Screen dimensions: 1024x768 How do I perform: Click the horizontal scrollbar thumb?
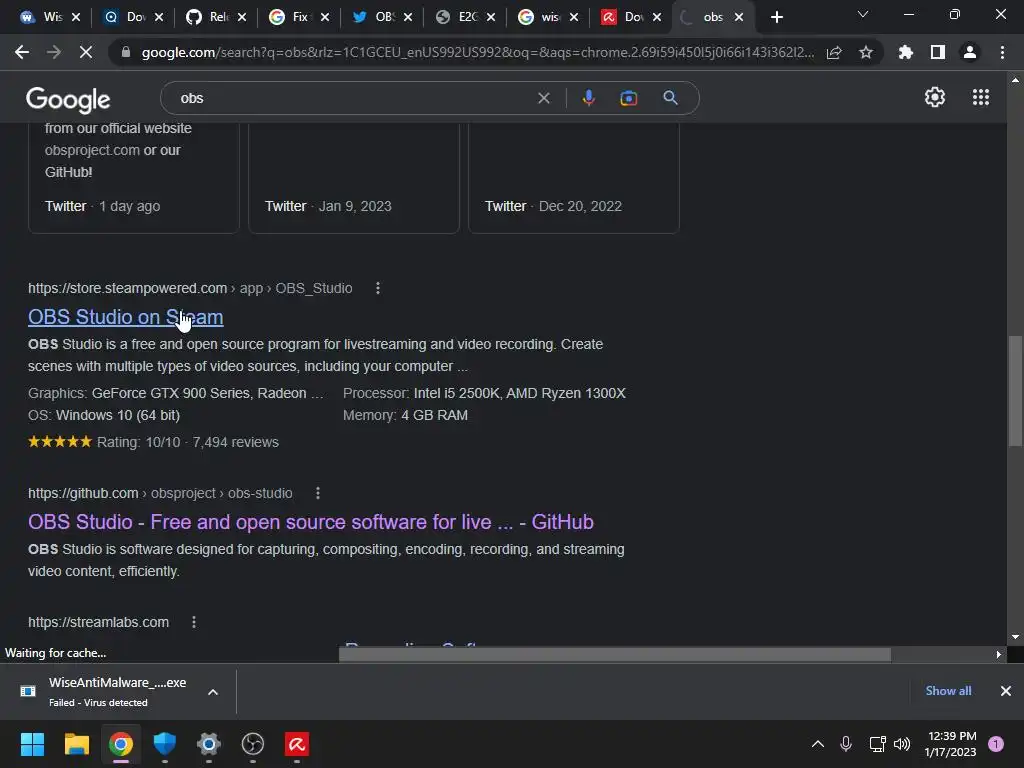click(615, 654)
